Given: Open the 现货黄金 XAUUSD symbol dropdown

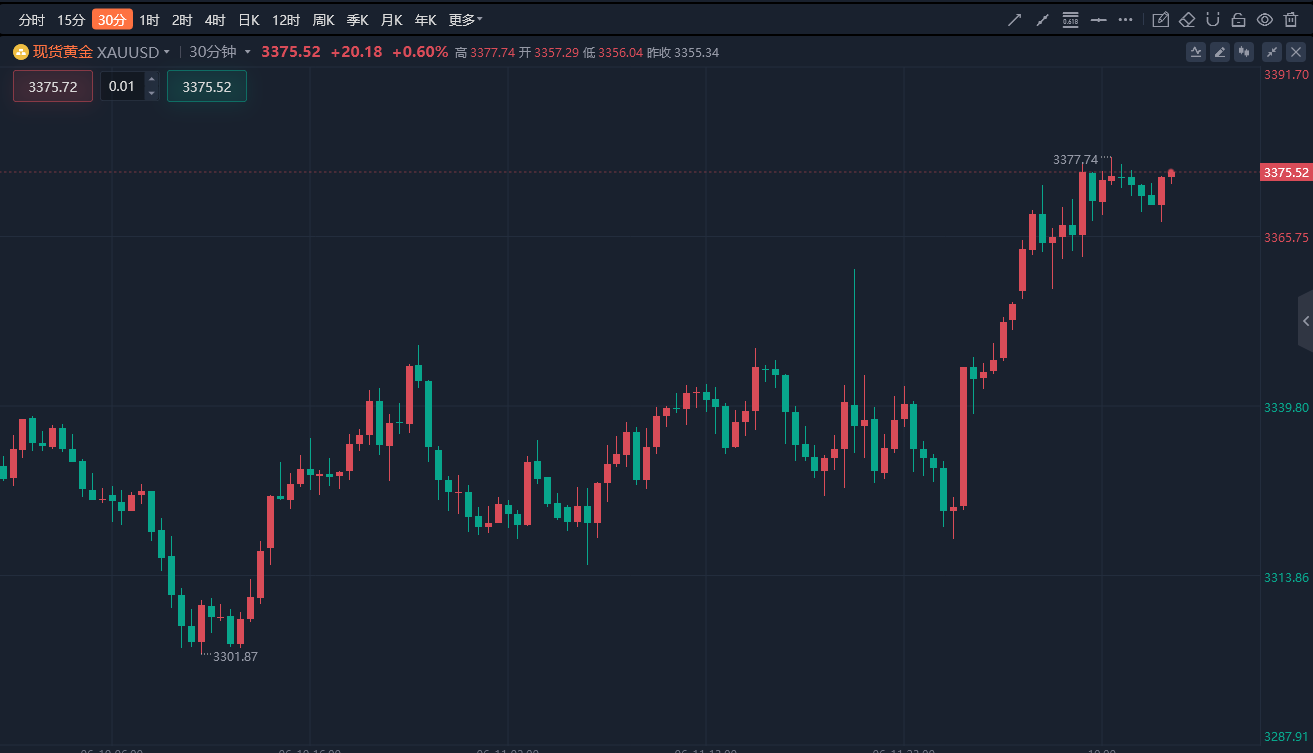Looking at the screenshot, I should click(x=101, y=52).
